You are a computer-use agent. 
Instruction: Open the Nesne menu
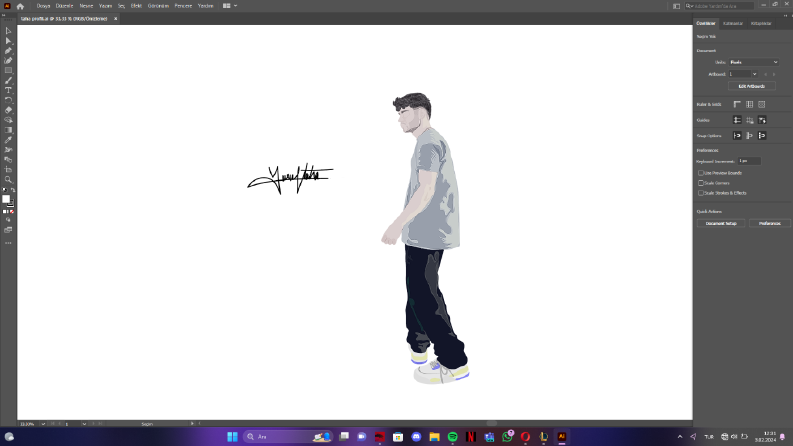point(86,6)
